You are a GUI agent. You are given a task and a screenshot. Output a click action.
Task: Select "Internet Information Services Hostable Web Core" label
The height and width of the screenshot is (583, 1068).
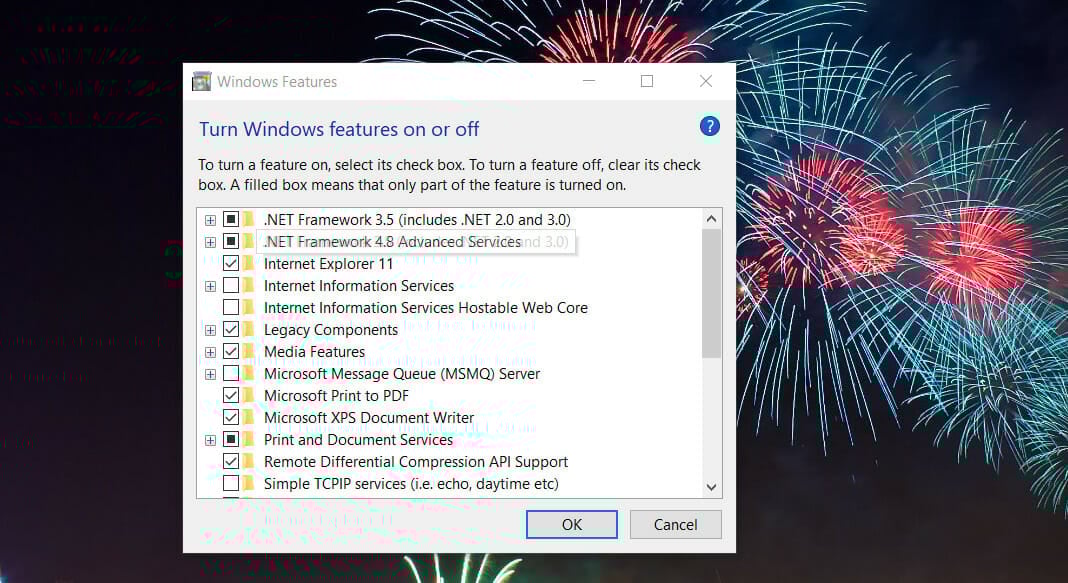(426, 307)
